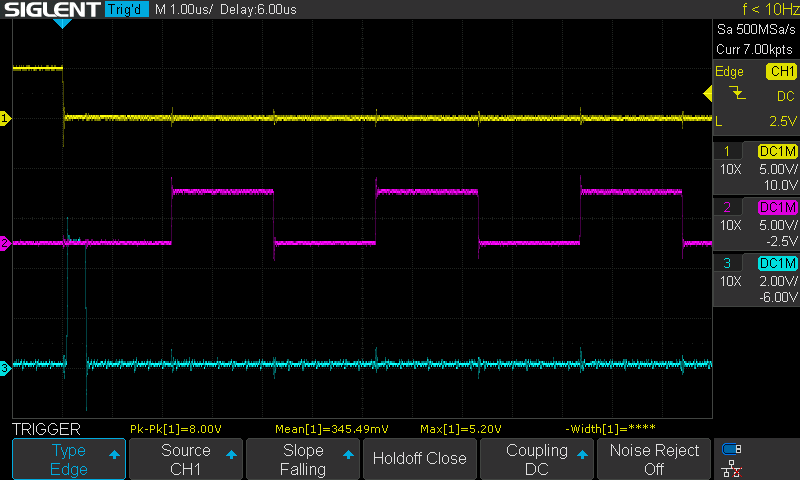
Task: Click channel 3 scale 2.00V/
Action: pyautogui.click(x=778, y=281)
